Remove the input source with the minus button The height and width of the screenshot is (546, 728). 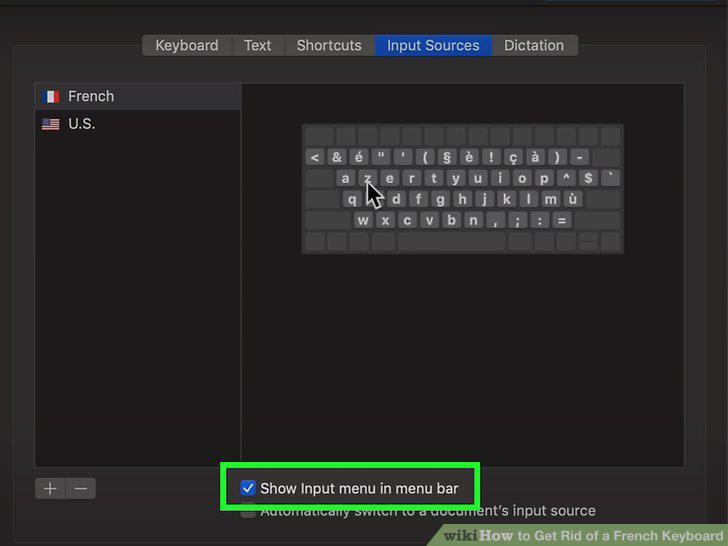click(x=81, y=488)
